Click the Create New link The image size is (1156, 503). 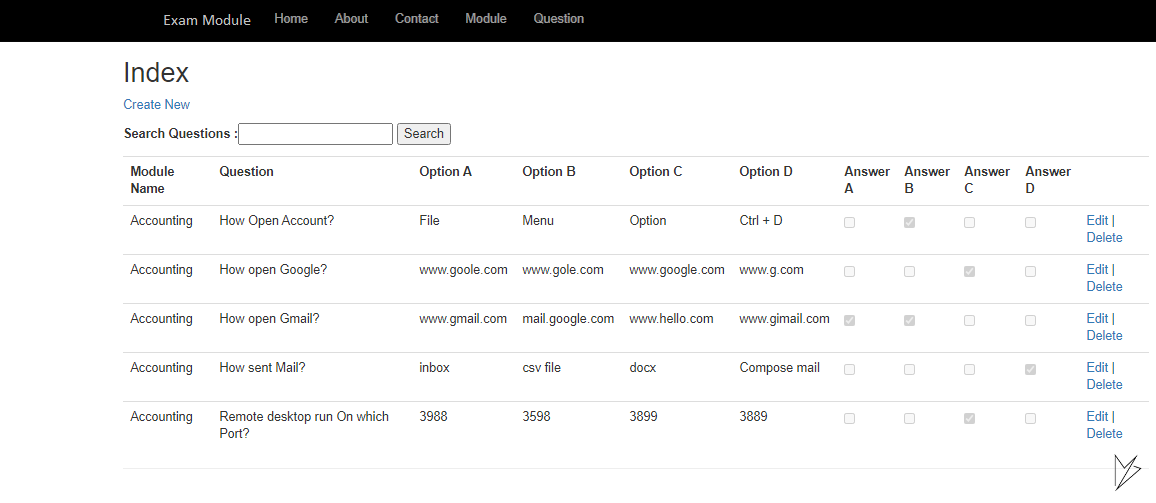tap(156, 105)
